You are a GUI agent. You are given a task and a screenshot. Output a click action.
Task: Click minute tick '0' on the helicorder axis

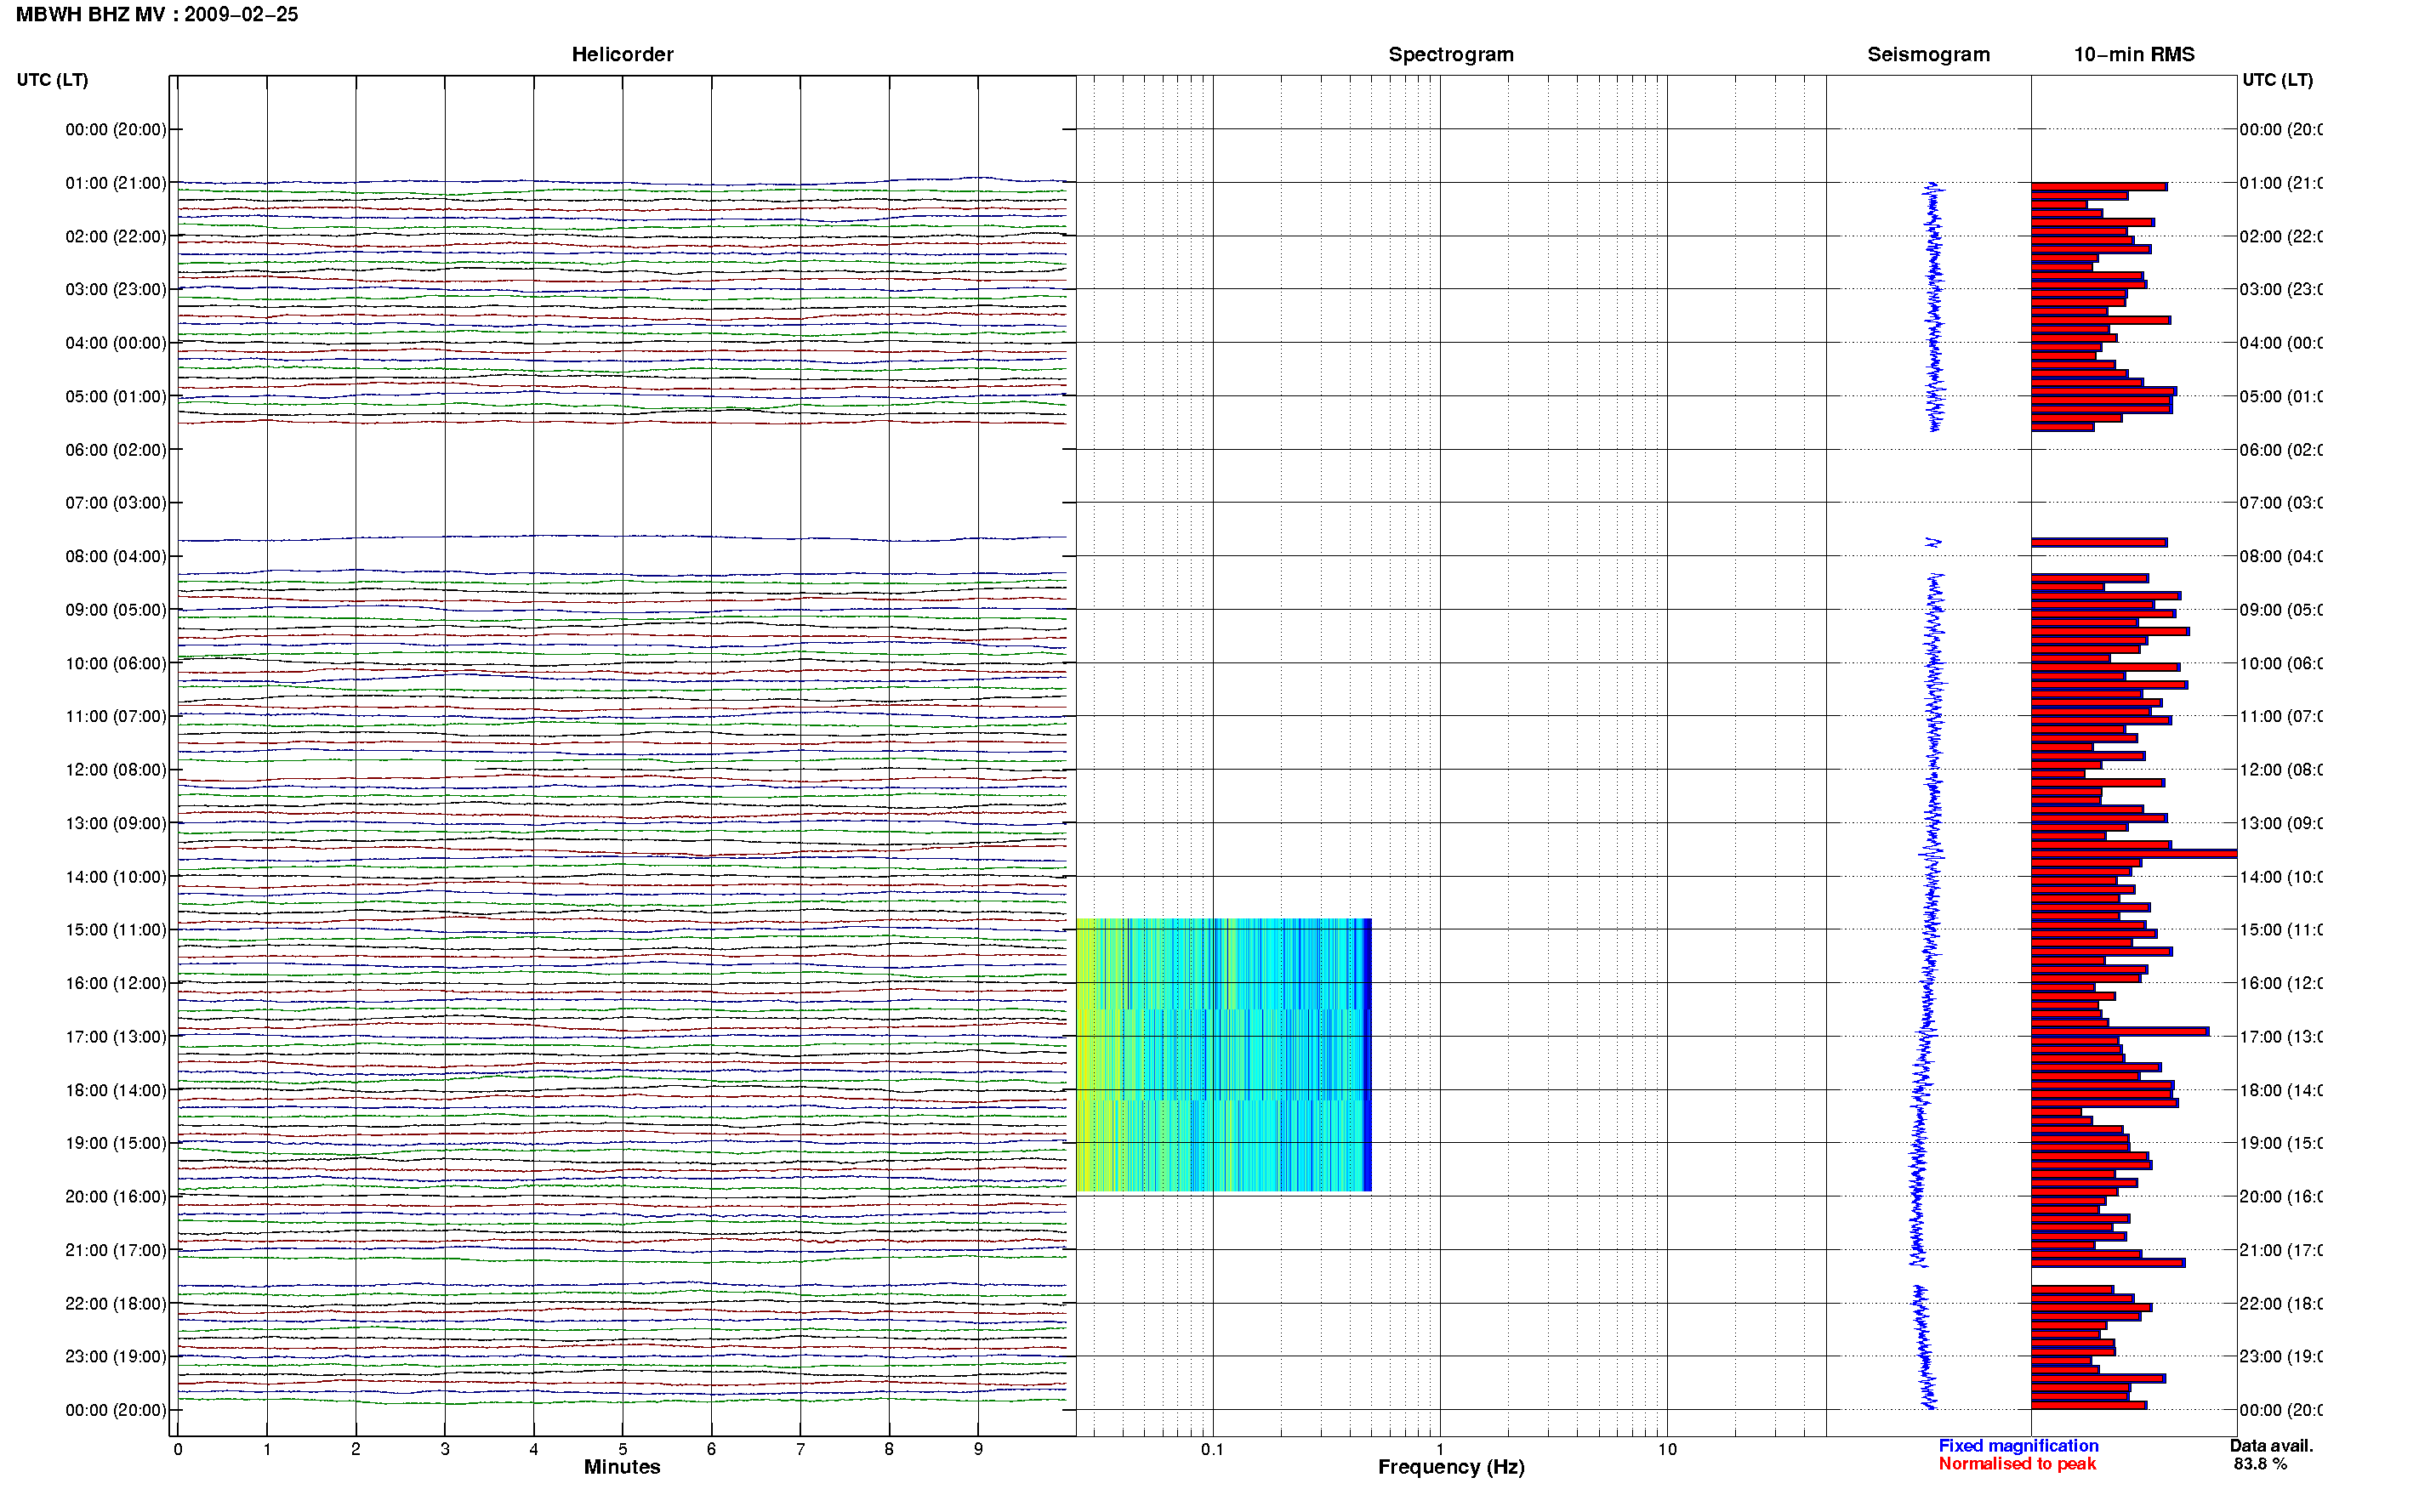click(178, 1450)
